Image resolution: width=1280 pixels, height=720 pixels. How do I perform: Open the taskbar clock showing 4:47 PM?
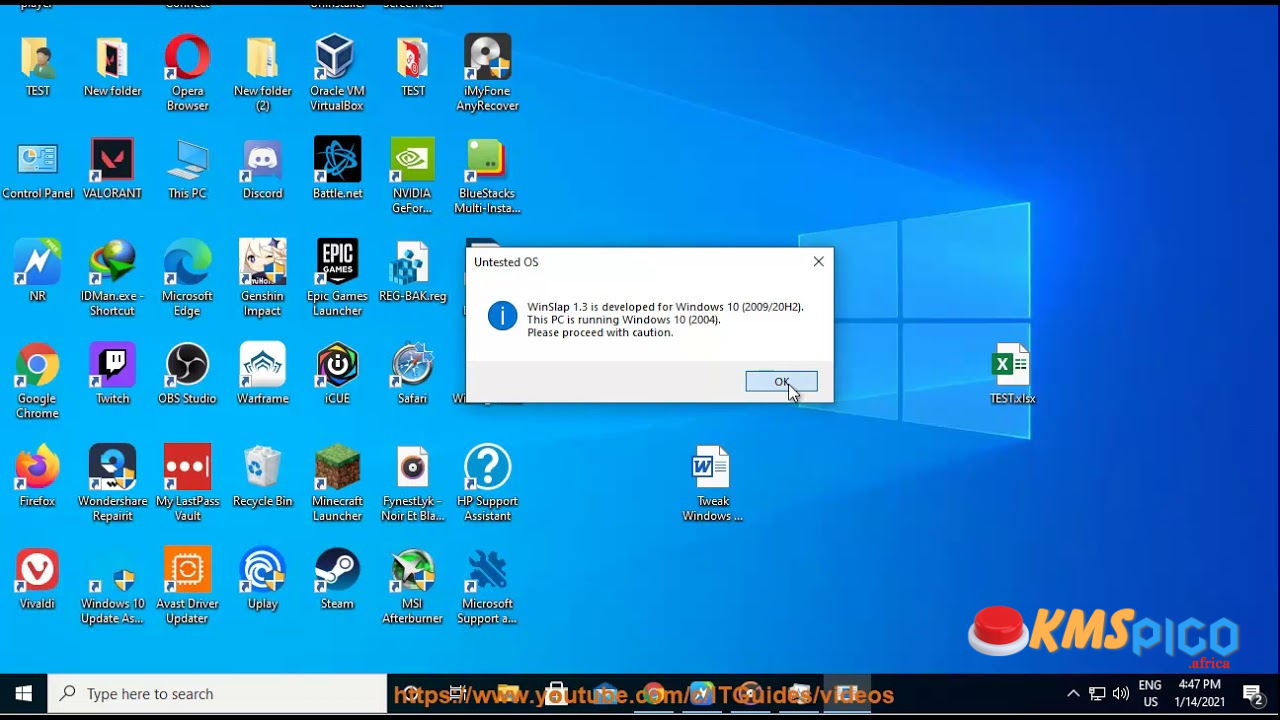click(1200, 693)
